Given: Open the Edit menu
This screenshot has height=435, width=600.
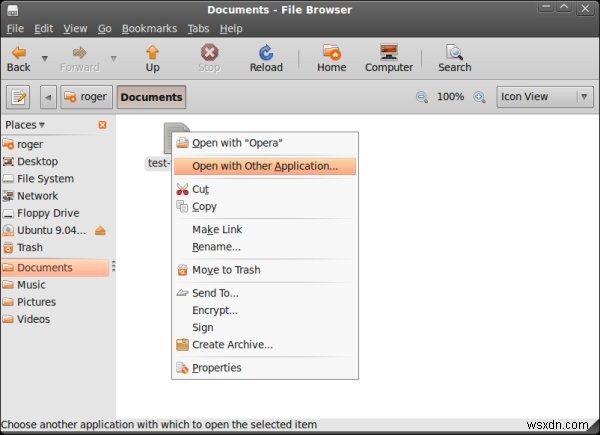Looking at the screenshot, I should click(x=44, y=29).
